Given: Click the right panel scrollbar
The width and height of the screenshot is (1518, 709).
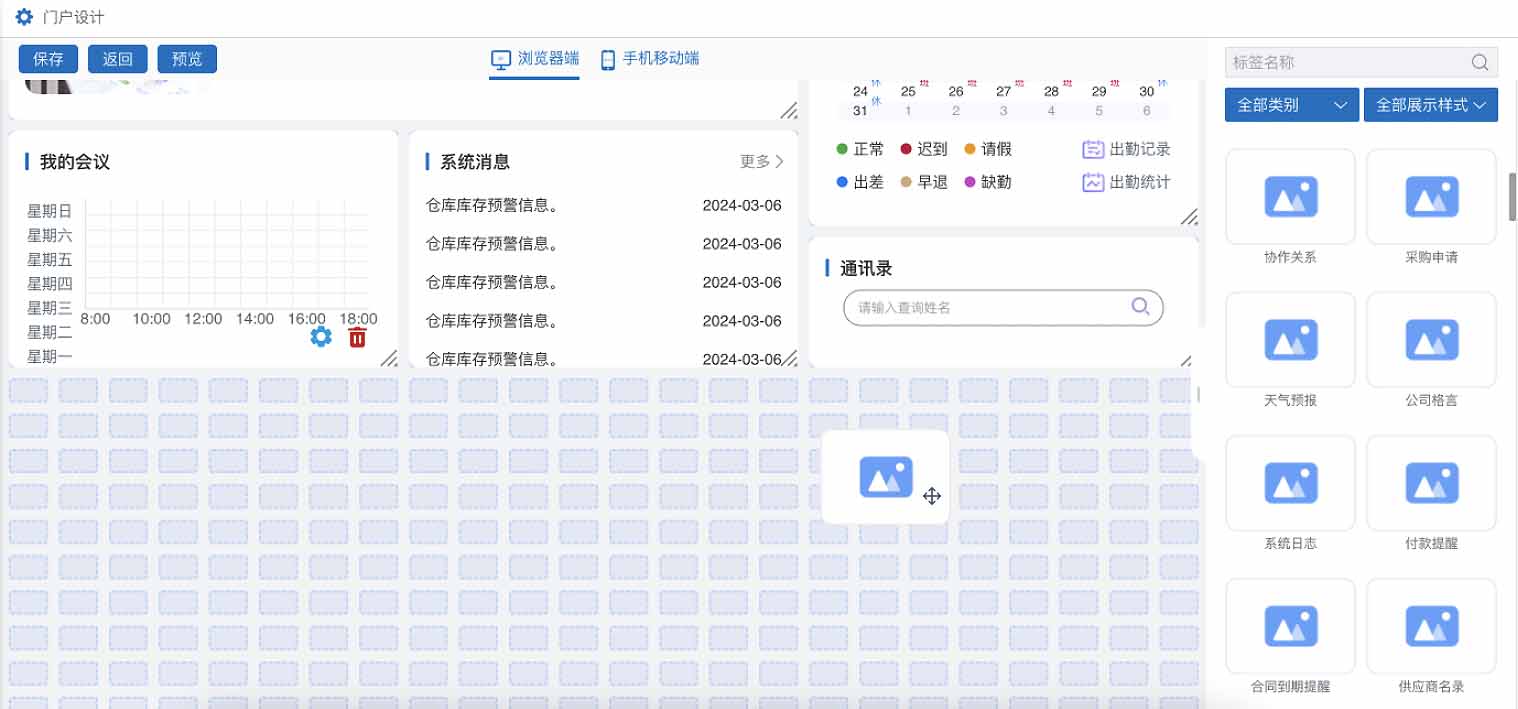Looking at the screenshot, I should pyautogui.click(x=1511, y=195).
